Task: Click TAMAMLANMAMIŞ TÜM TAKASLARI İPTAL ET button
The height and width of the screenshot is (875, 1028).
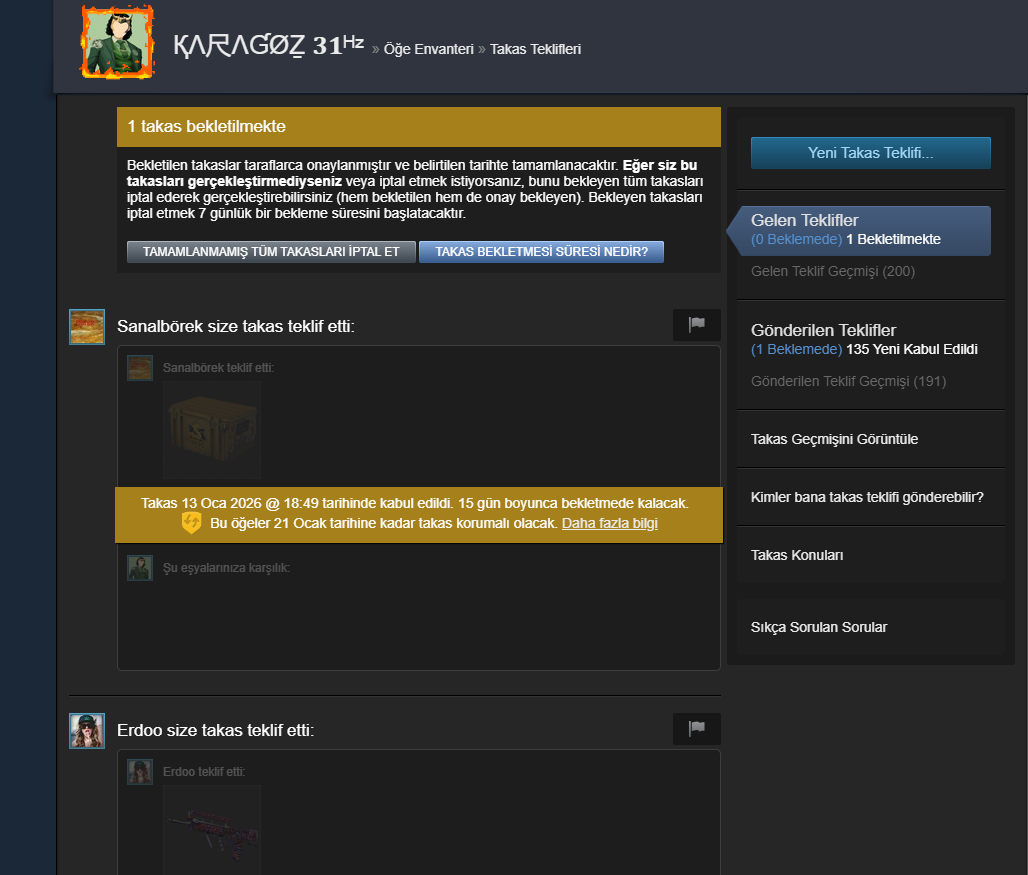Action: click(271, 252)
